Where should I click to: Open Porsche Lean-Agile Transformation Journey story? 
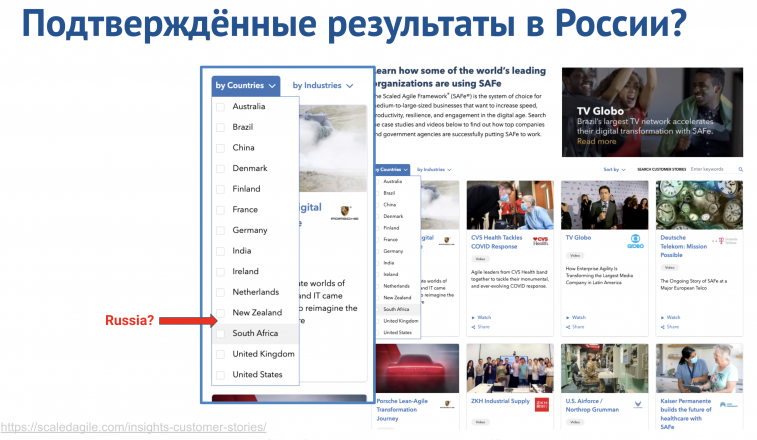(x=402, y=410)
